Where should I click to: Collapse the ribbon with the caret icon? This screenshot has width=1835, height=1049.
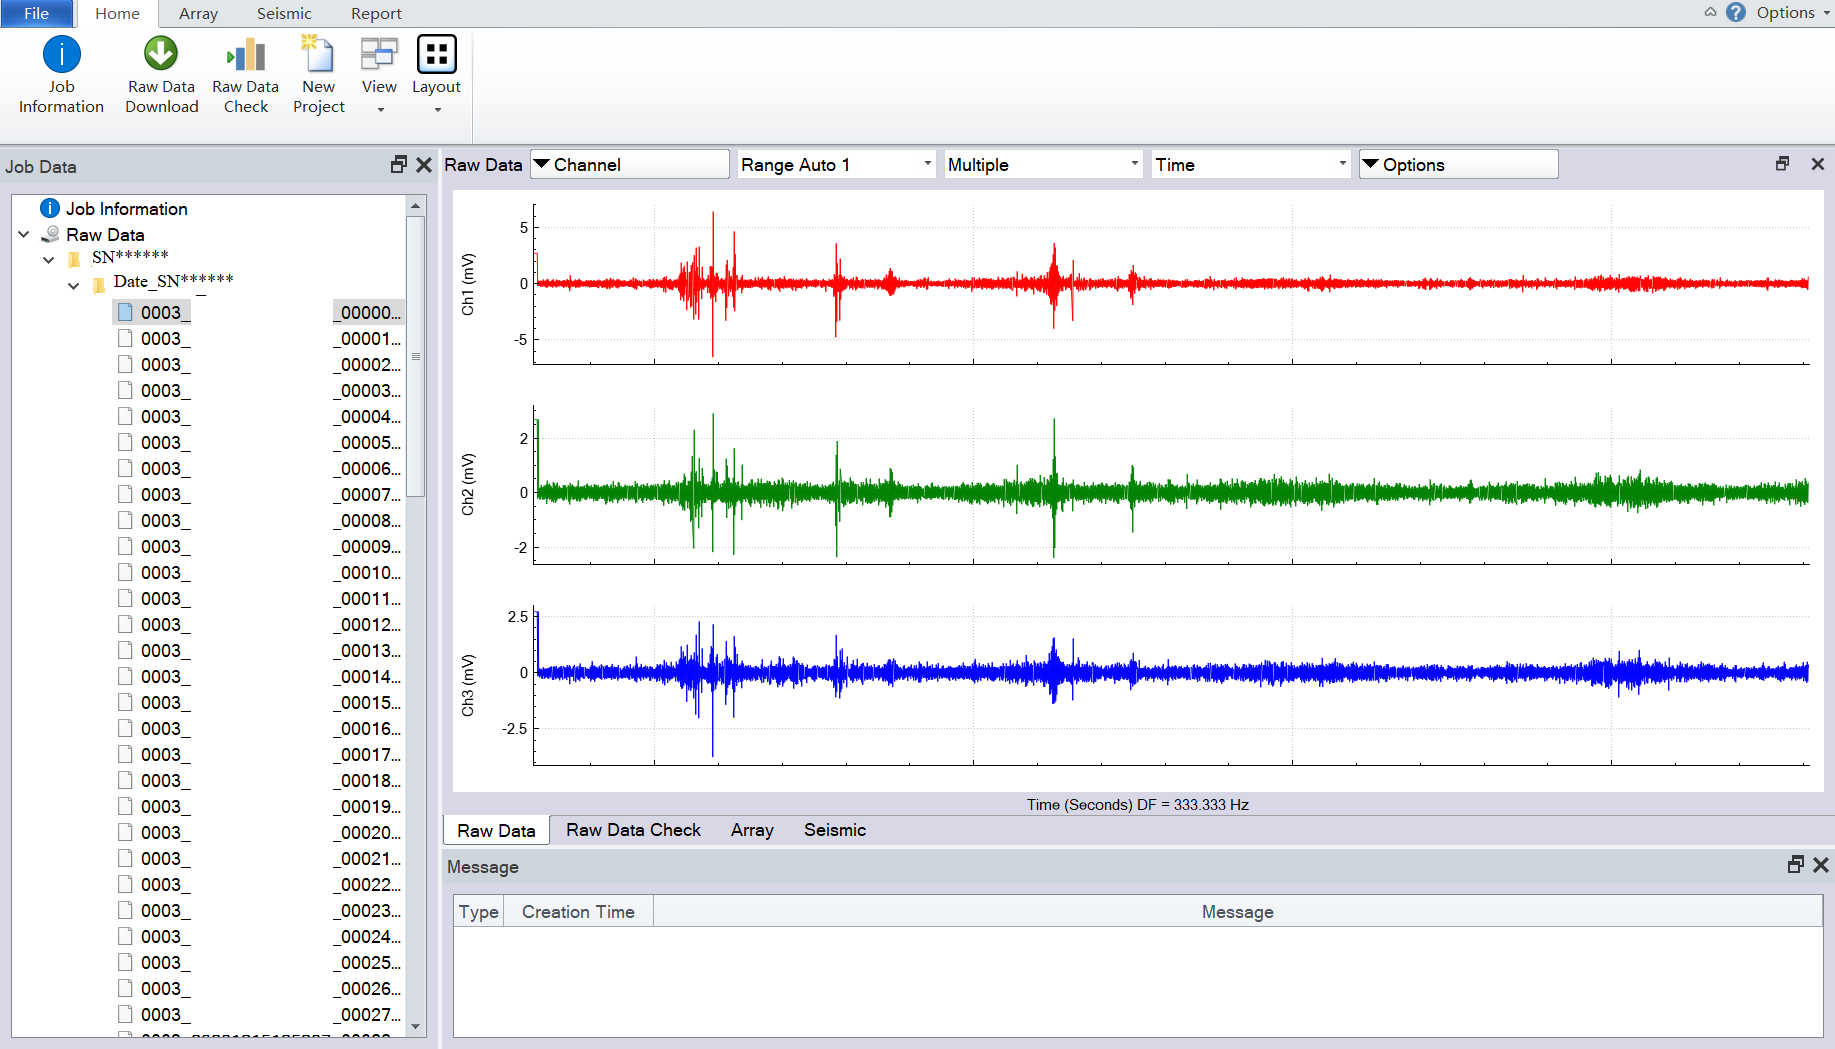[1710, 12]
